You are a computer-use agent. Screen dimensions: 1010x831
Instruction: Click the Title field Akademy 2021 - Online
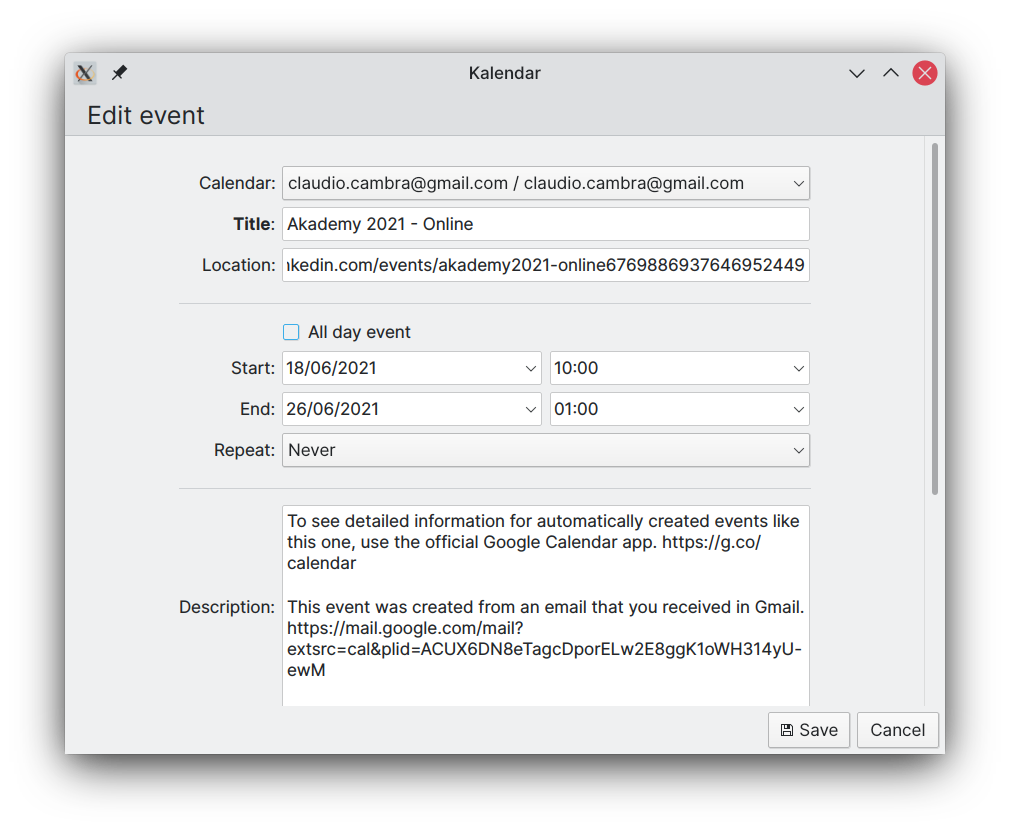click(546, 224)
